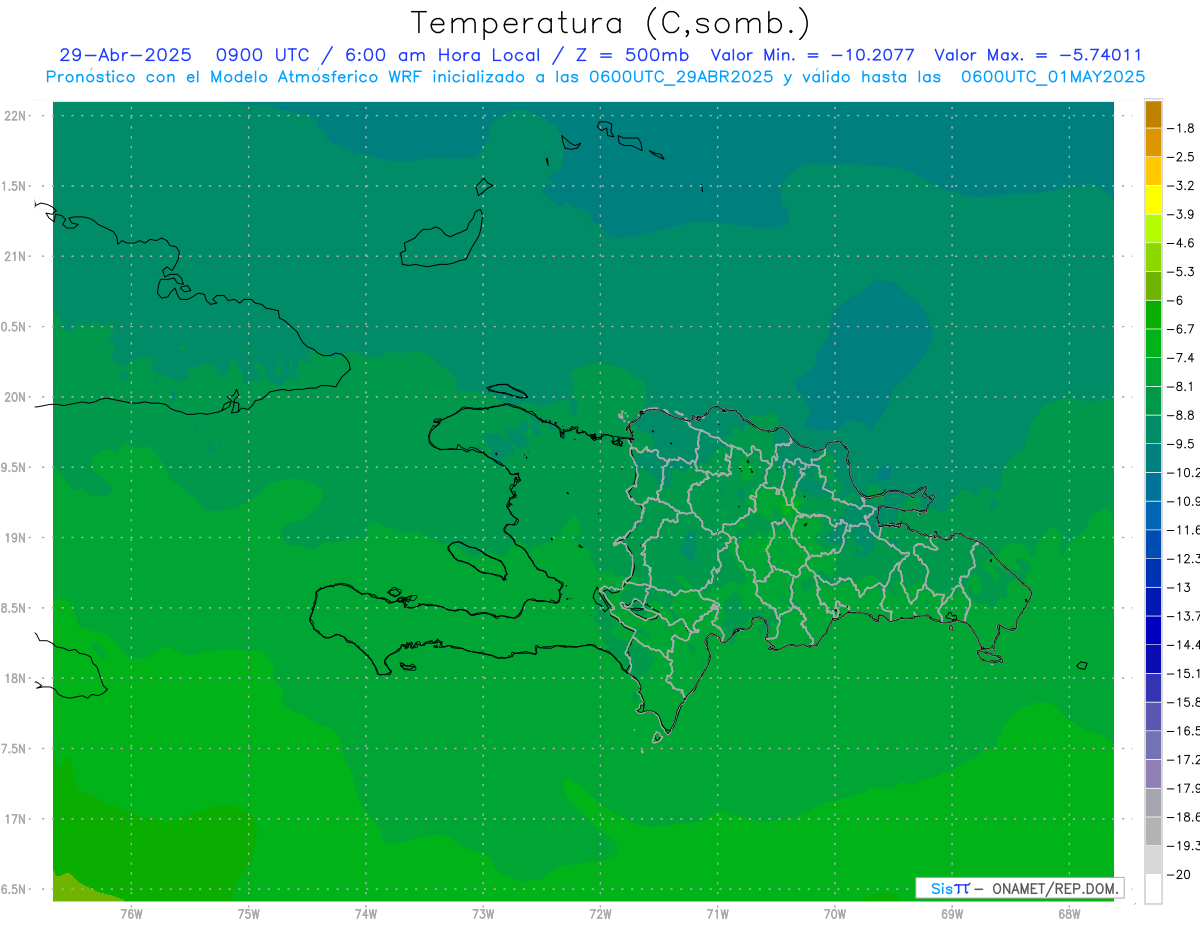Image resolution: width=1200 pixels, height=927 pixels.
Task: Click the "19N" latitude axis label
Action: point(15,538)
